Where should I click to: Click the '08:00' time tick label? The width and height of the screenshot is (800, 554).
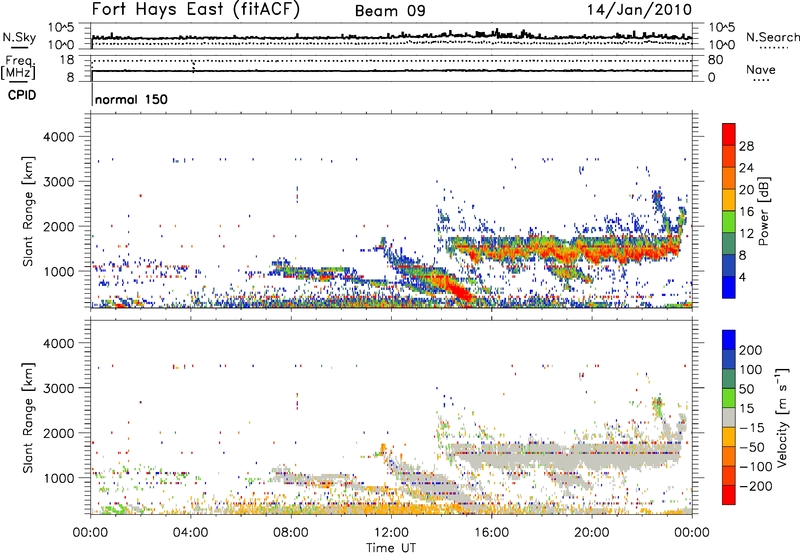click(x=291, y=533)
